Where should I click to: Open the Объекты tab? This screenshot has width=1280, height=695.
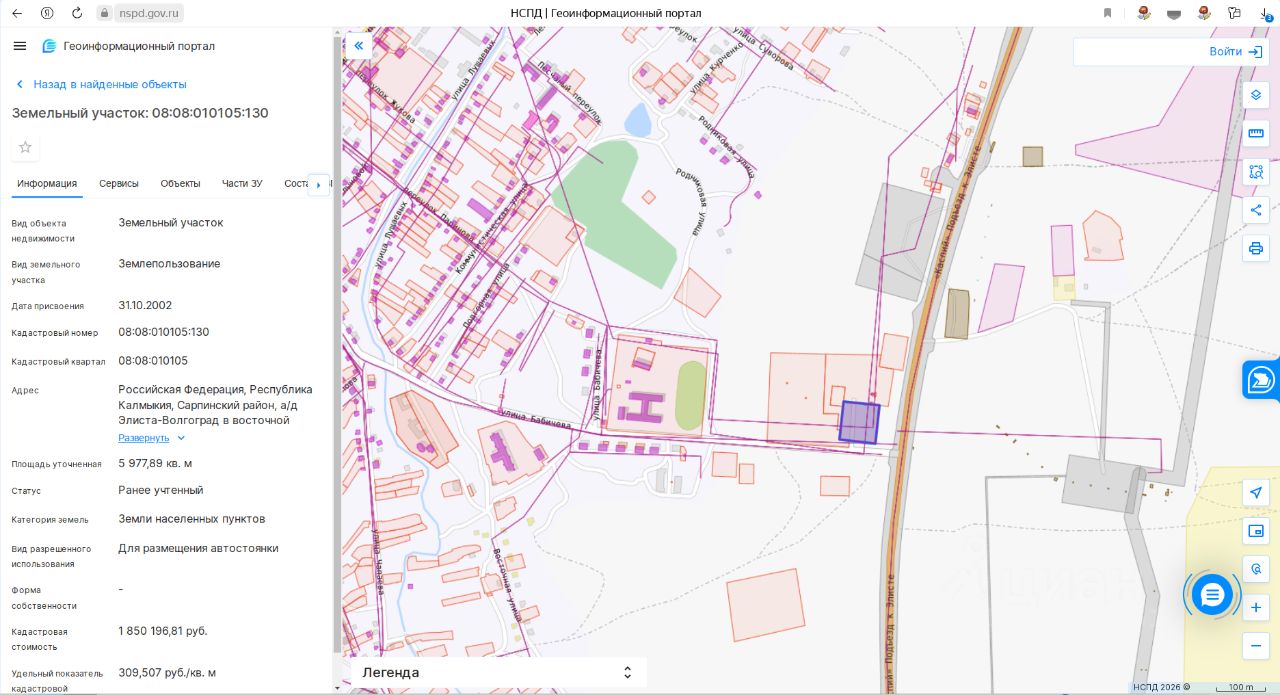point(181,183)
